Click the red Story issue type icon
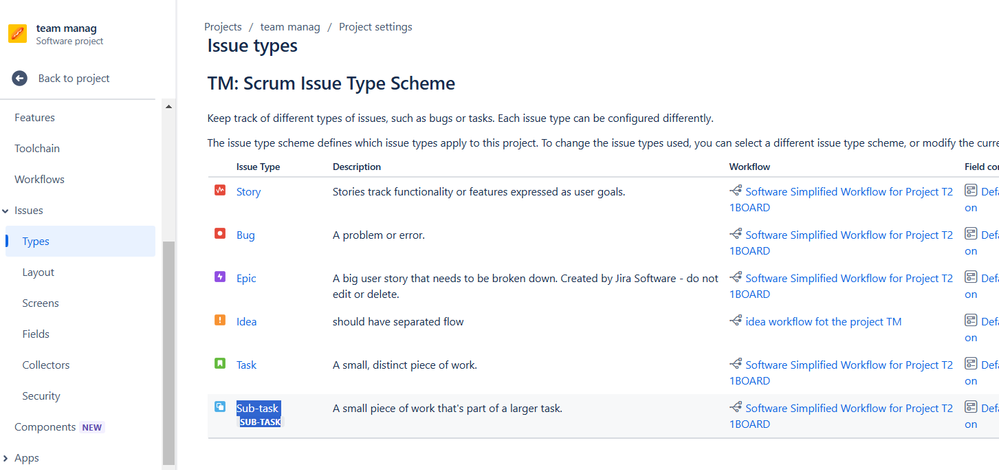This screenshot has width=999, height=470. pos(220,190)
